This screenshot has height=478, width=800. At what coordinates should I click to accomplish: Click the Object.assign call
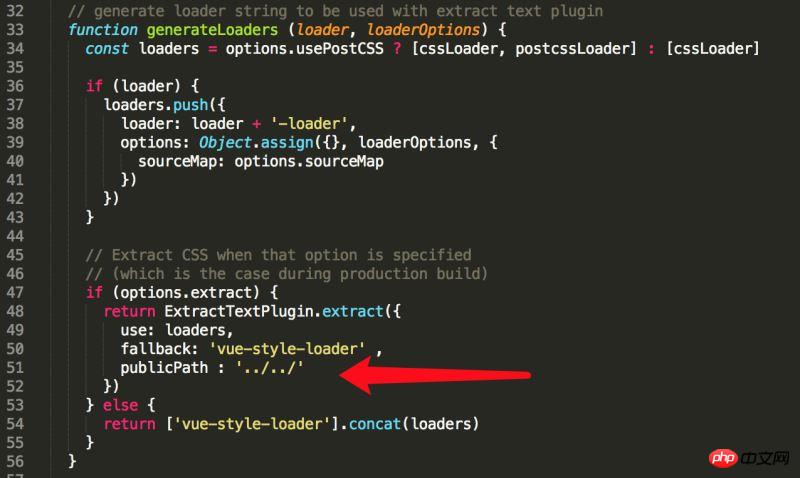point(256,142)
